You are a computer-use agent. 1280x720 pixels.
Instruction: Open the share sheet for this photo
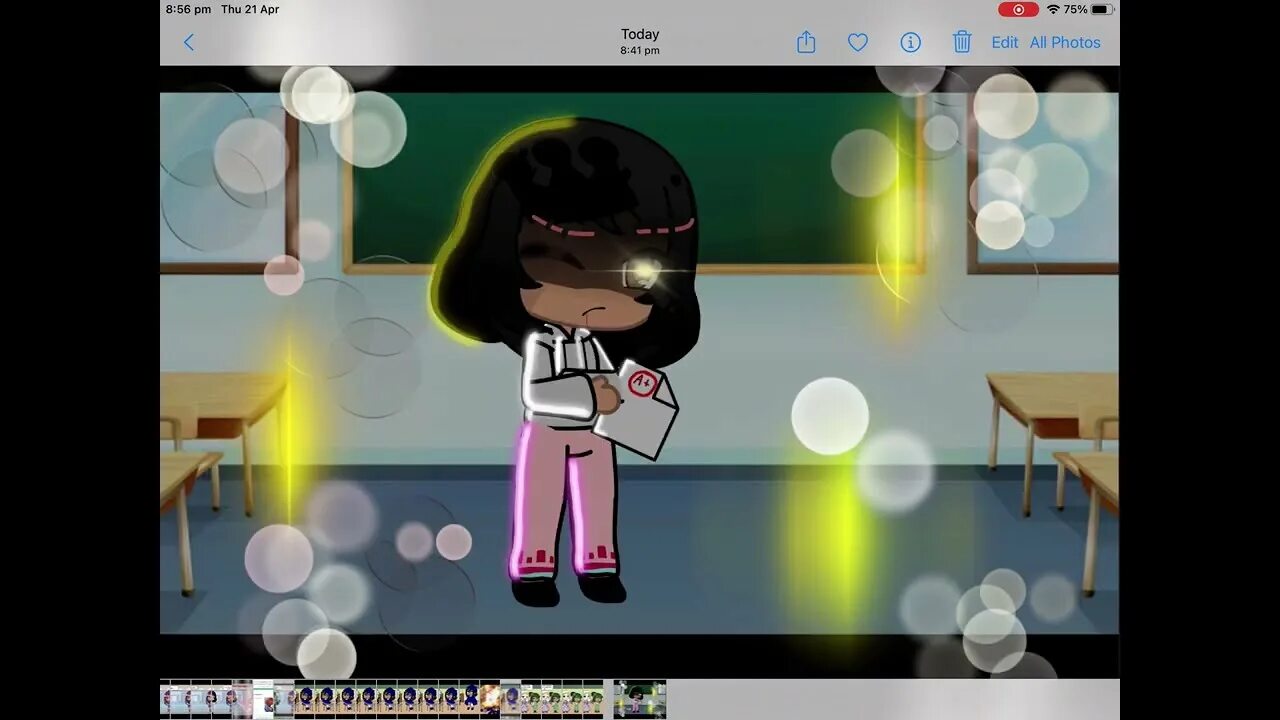806,42
